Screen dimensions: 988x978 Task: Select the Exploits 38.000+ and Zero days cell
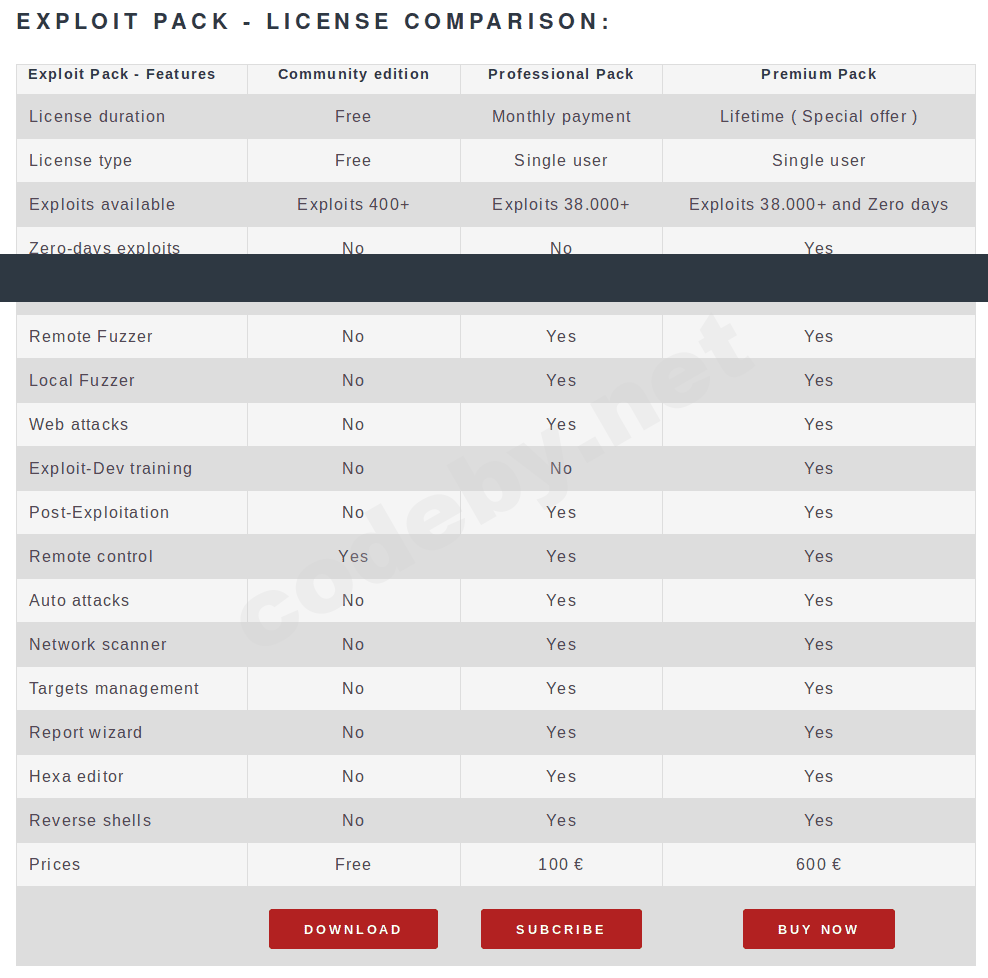pos(818,205)
